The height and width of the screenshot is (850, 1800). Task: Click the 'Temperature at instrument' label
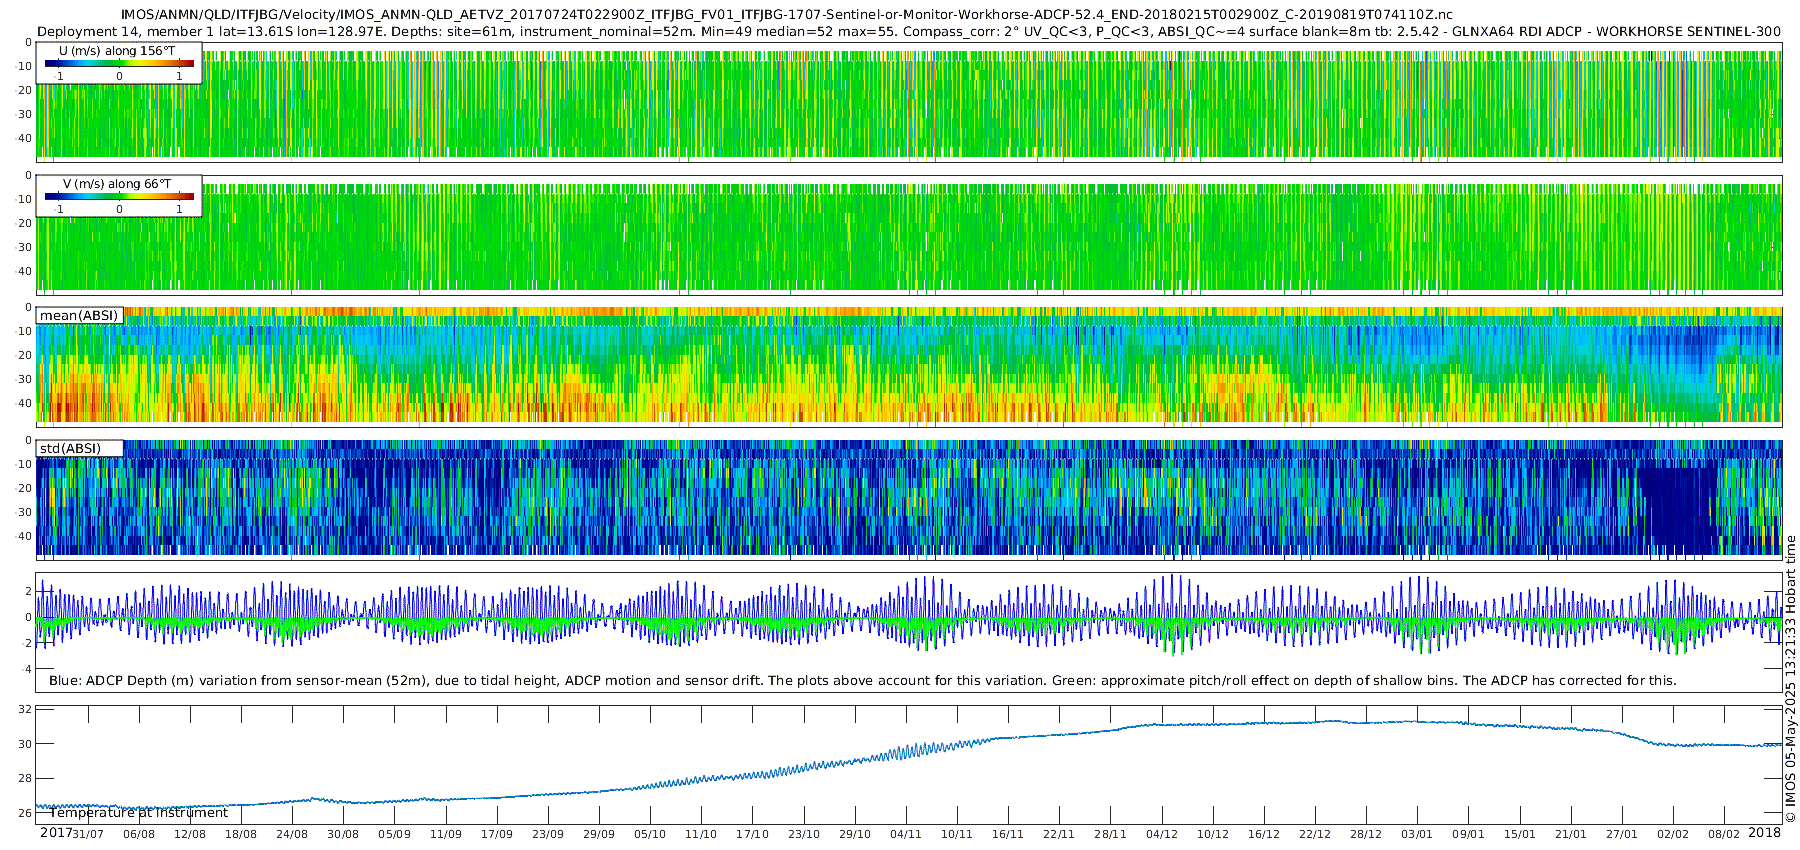click(x=139, y=812)
